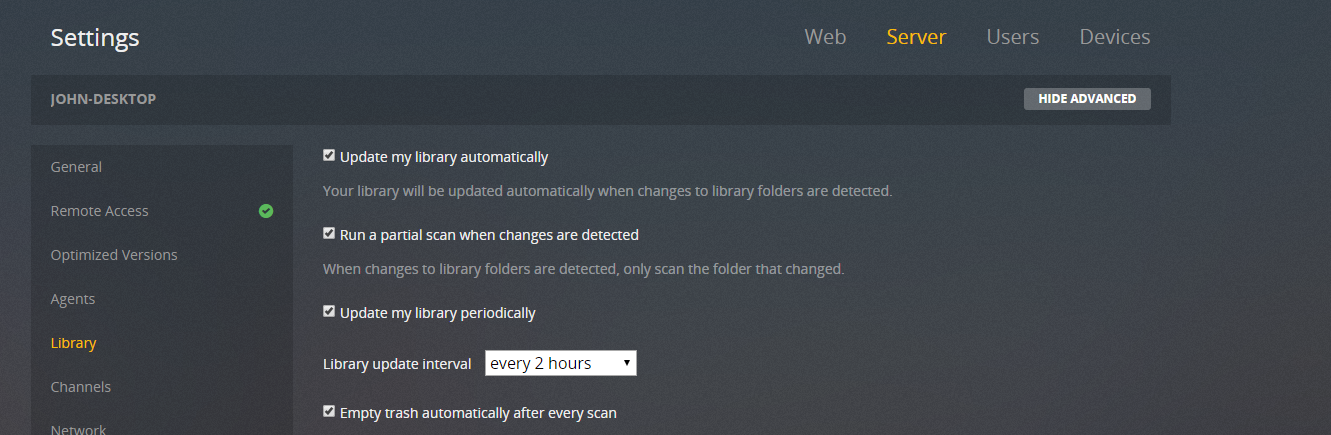
Task: Select the Library sidebar item
Action: 73,343
